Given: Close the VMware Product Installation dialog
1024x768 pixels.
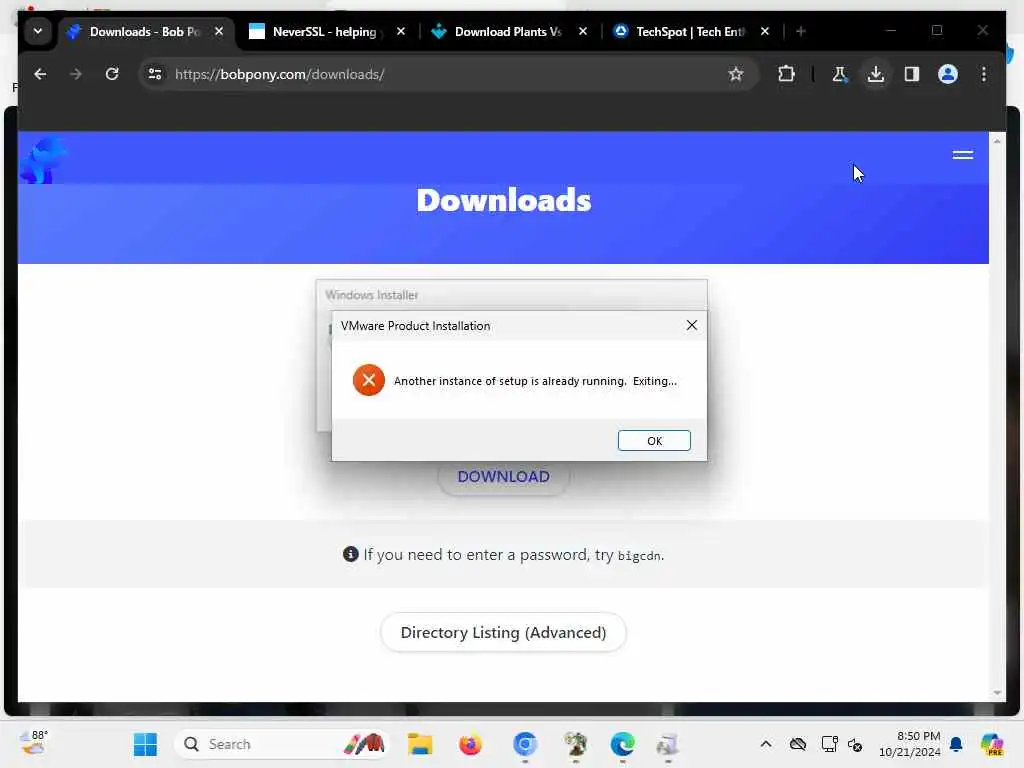Looking at the screenshot, I should (692, 325).
